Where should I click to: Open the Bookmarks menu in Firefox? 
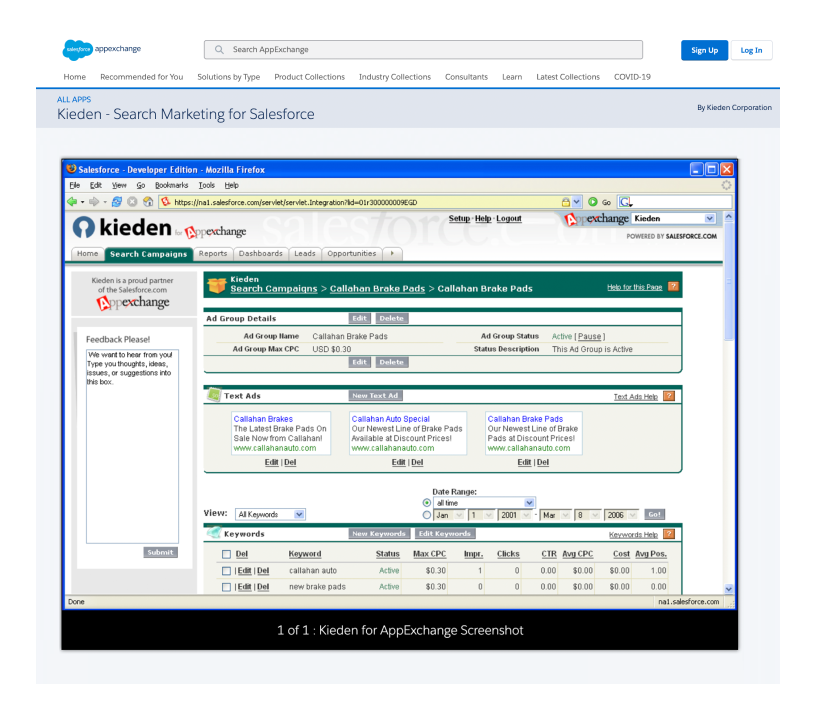[x=172, y=185]
